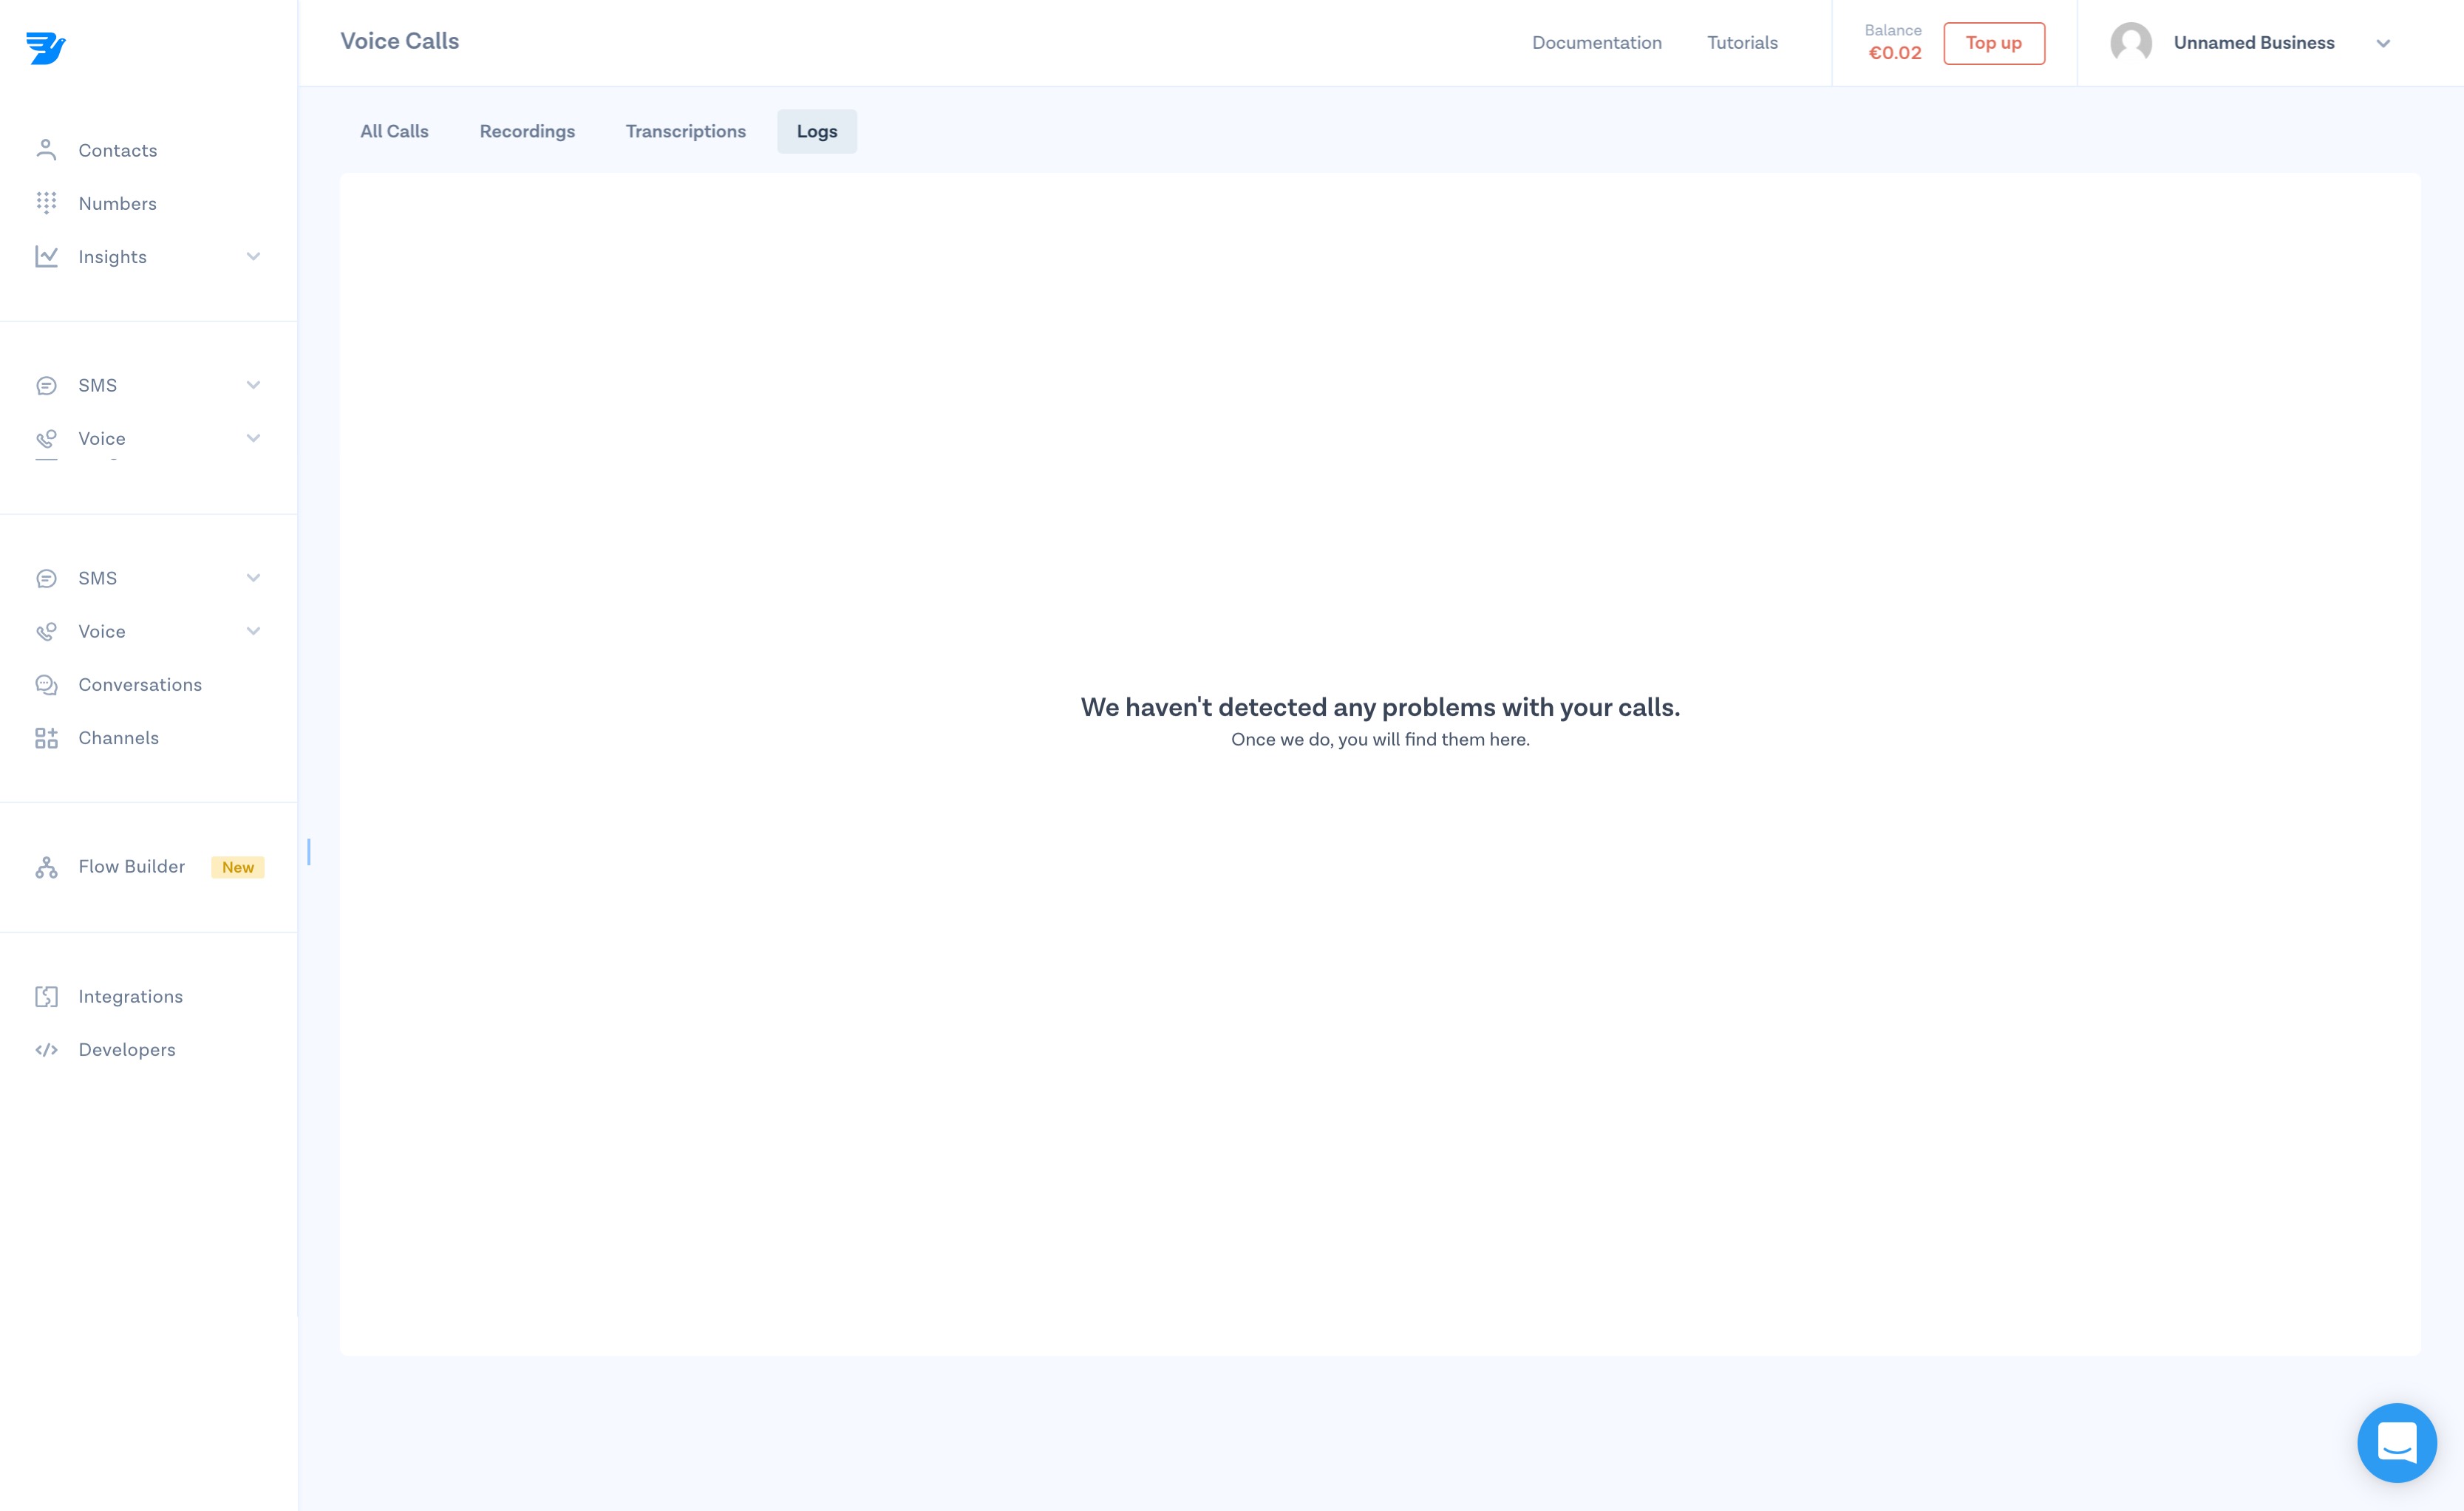The image size is (2464, 1511).
Task: Expand the Insights submenu chevron
Action: (x=253, y=257)
